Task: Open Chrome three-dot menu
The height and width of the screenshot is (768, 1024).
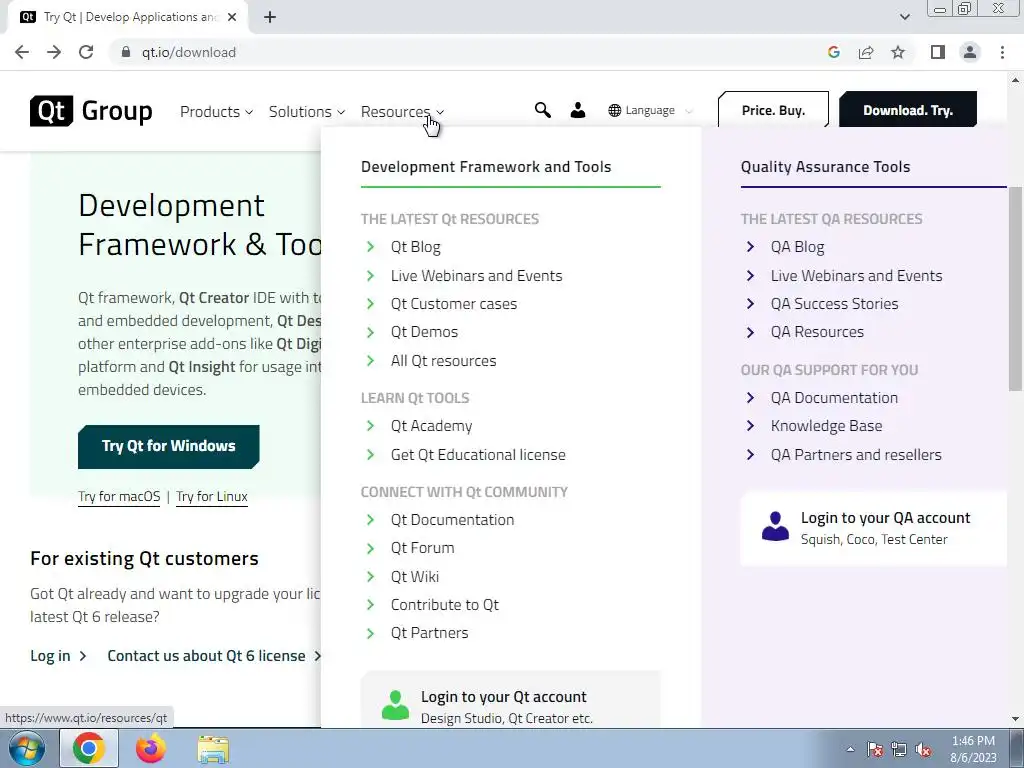Action: [x=1002, y=52]
